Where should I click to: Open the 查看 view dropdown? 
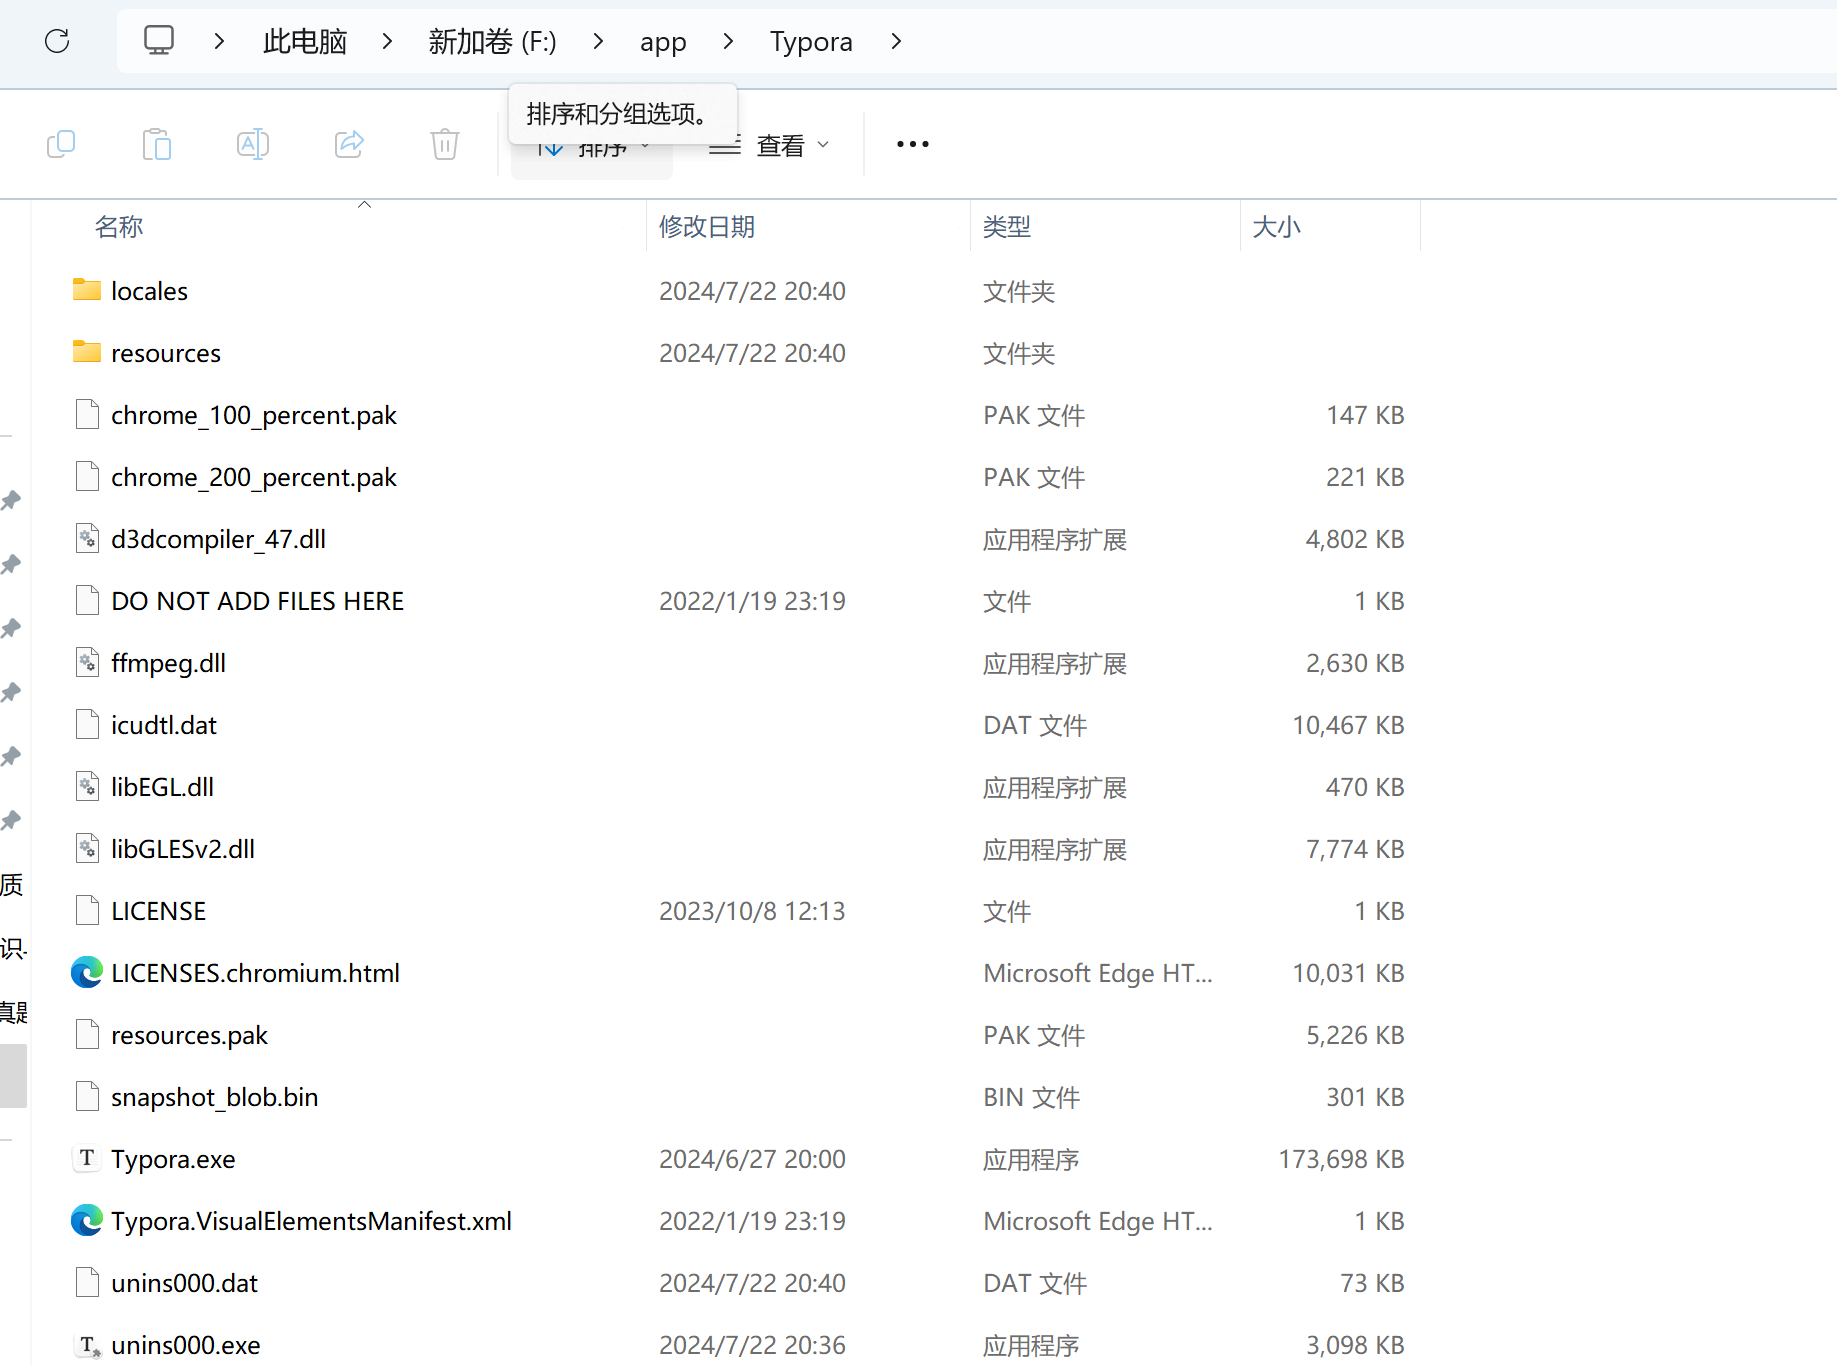pos(769,146)
